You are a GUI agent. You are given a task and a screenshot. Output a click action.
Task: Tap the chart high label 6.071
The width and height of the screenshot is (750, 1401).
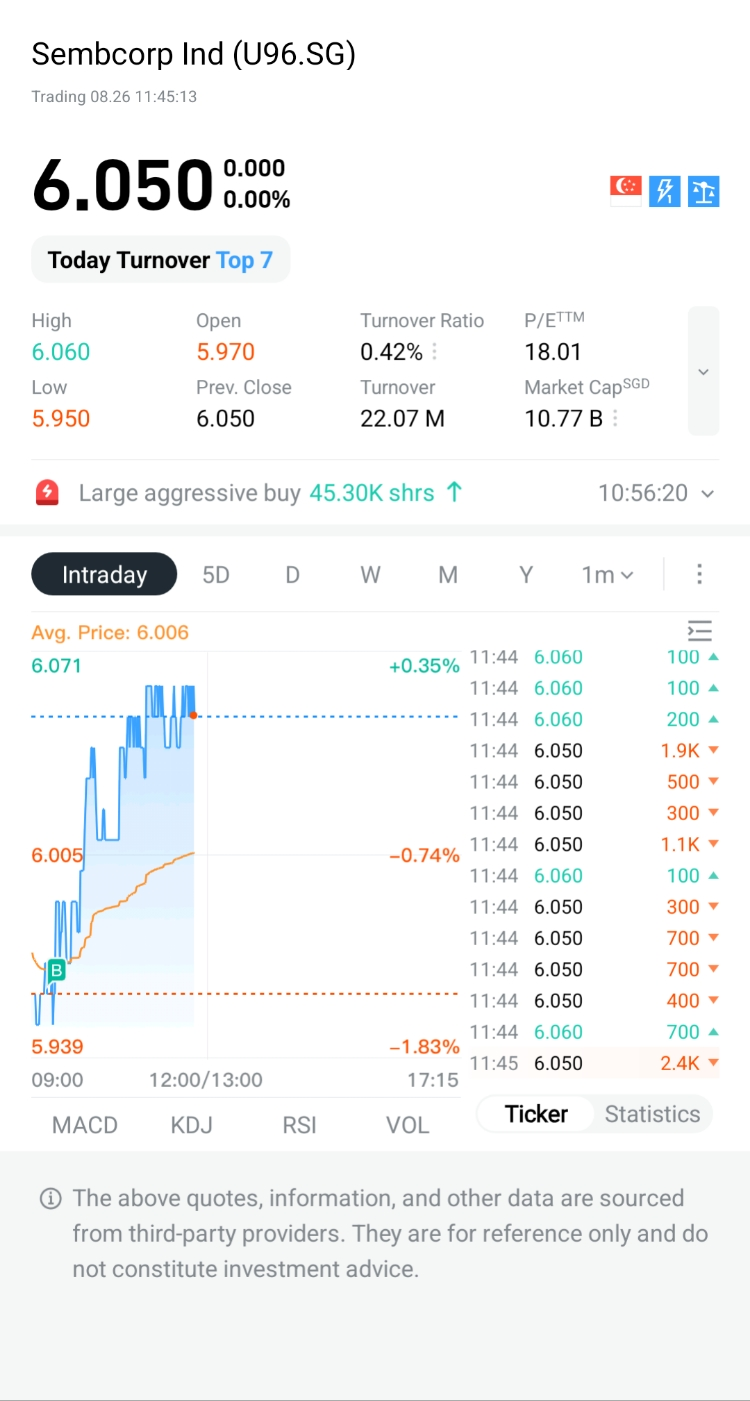point(56,665)
